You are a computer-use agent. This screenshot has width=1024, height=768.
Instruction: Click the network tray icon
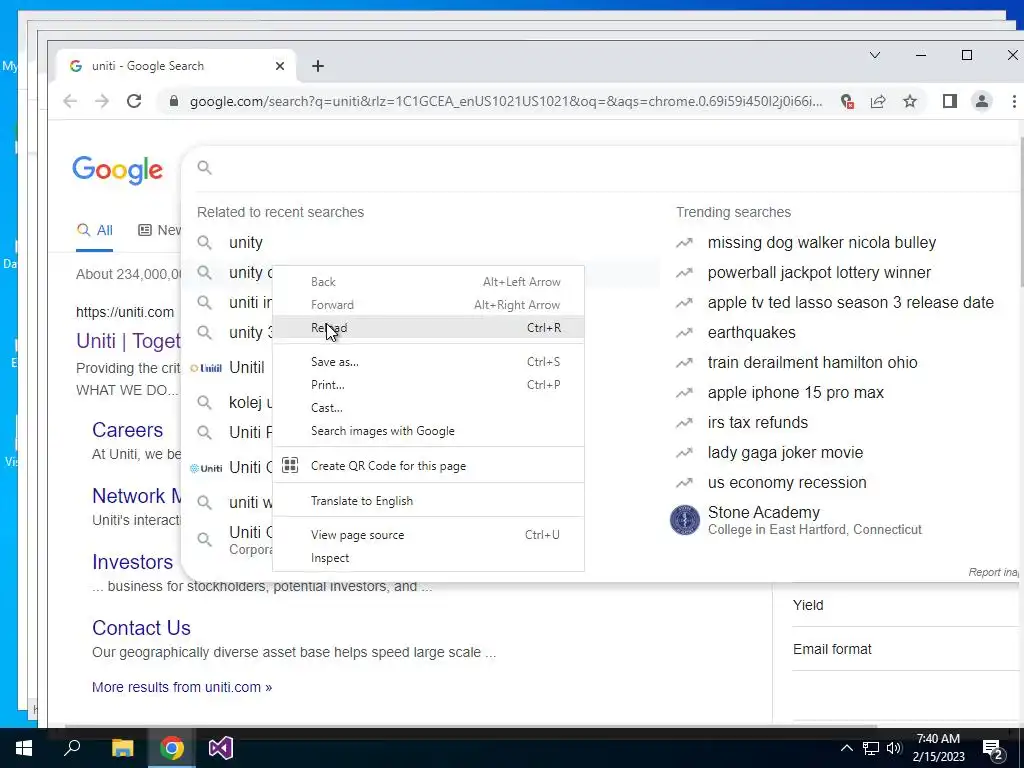click(x=871, y=748)
